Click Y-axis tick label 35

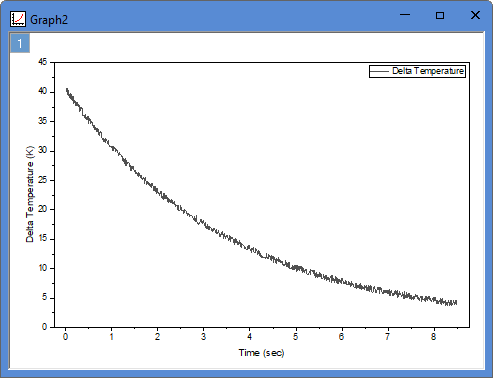click(43, 121)
